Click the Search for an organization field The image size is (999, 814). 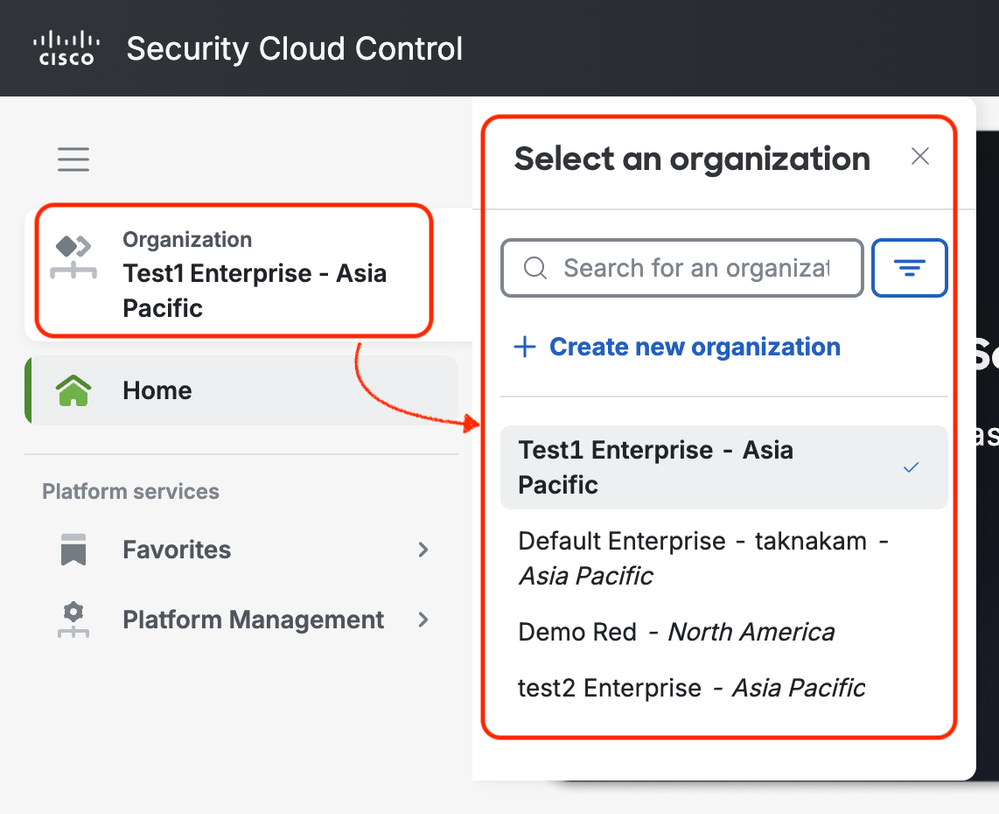point(682,268)
